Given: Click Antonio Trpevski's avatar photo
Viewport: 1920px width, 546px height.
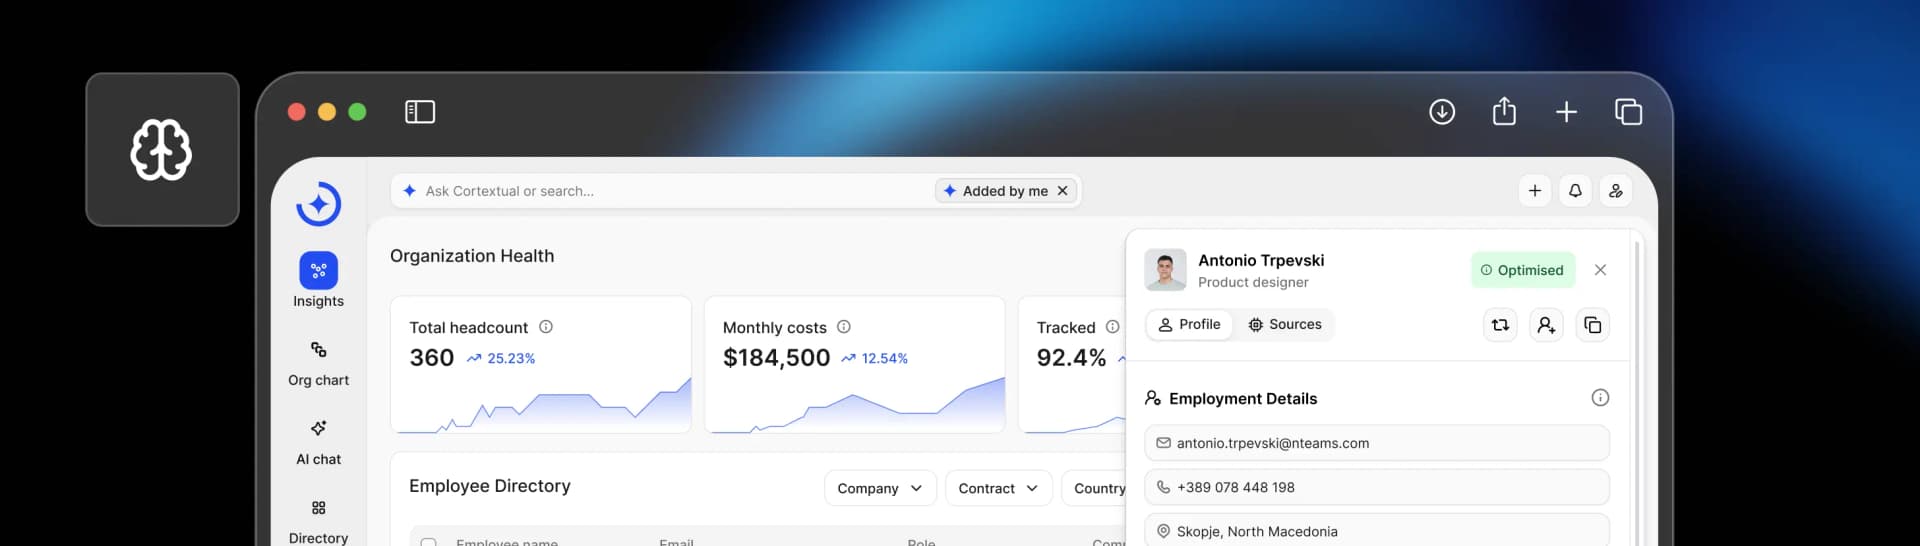Looking at the screenshot, I should 1165,270.
